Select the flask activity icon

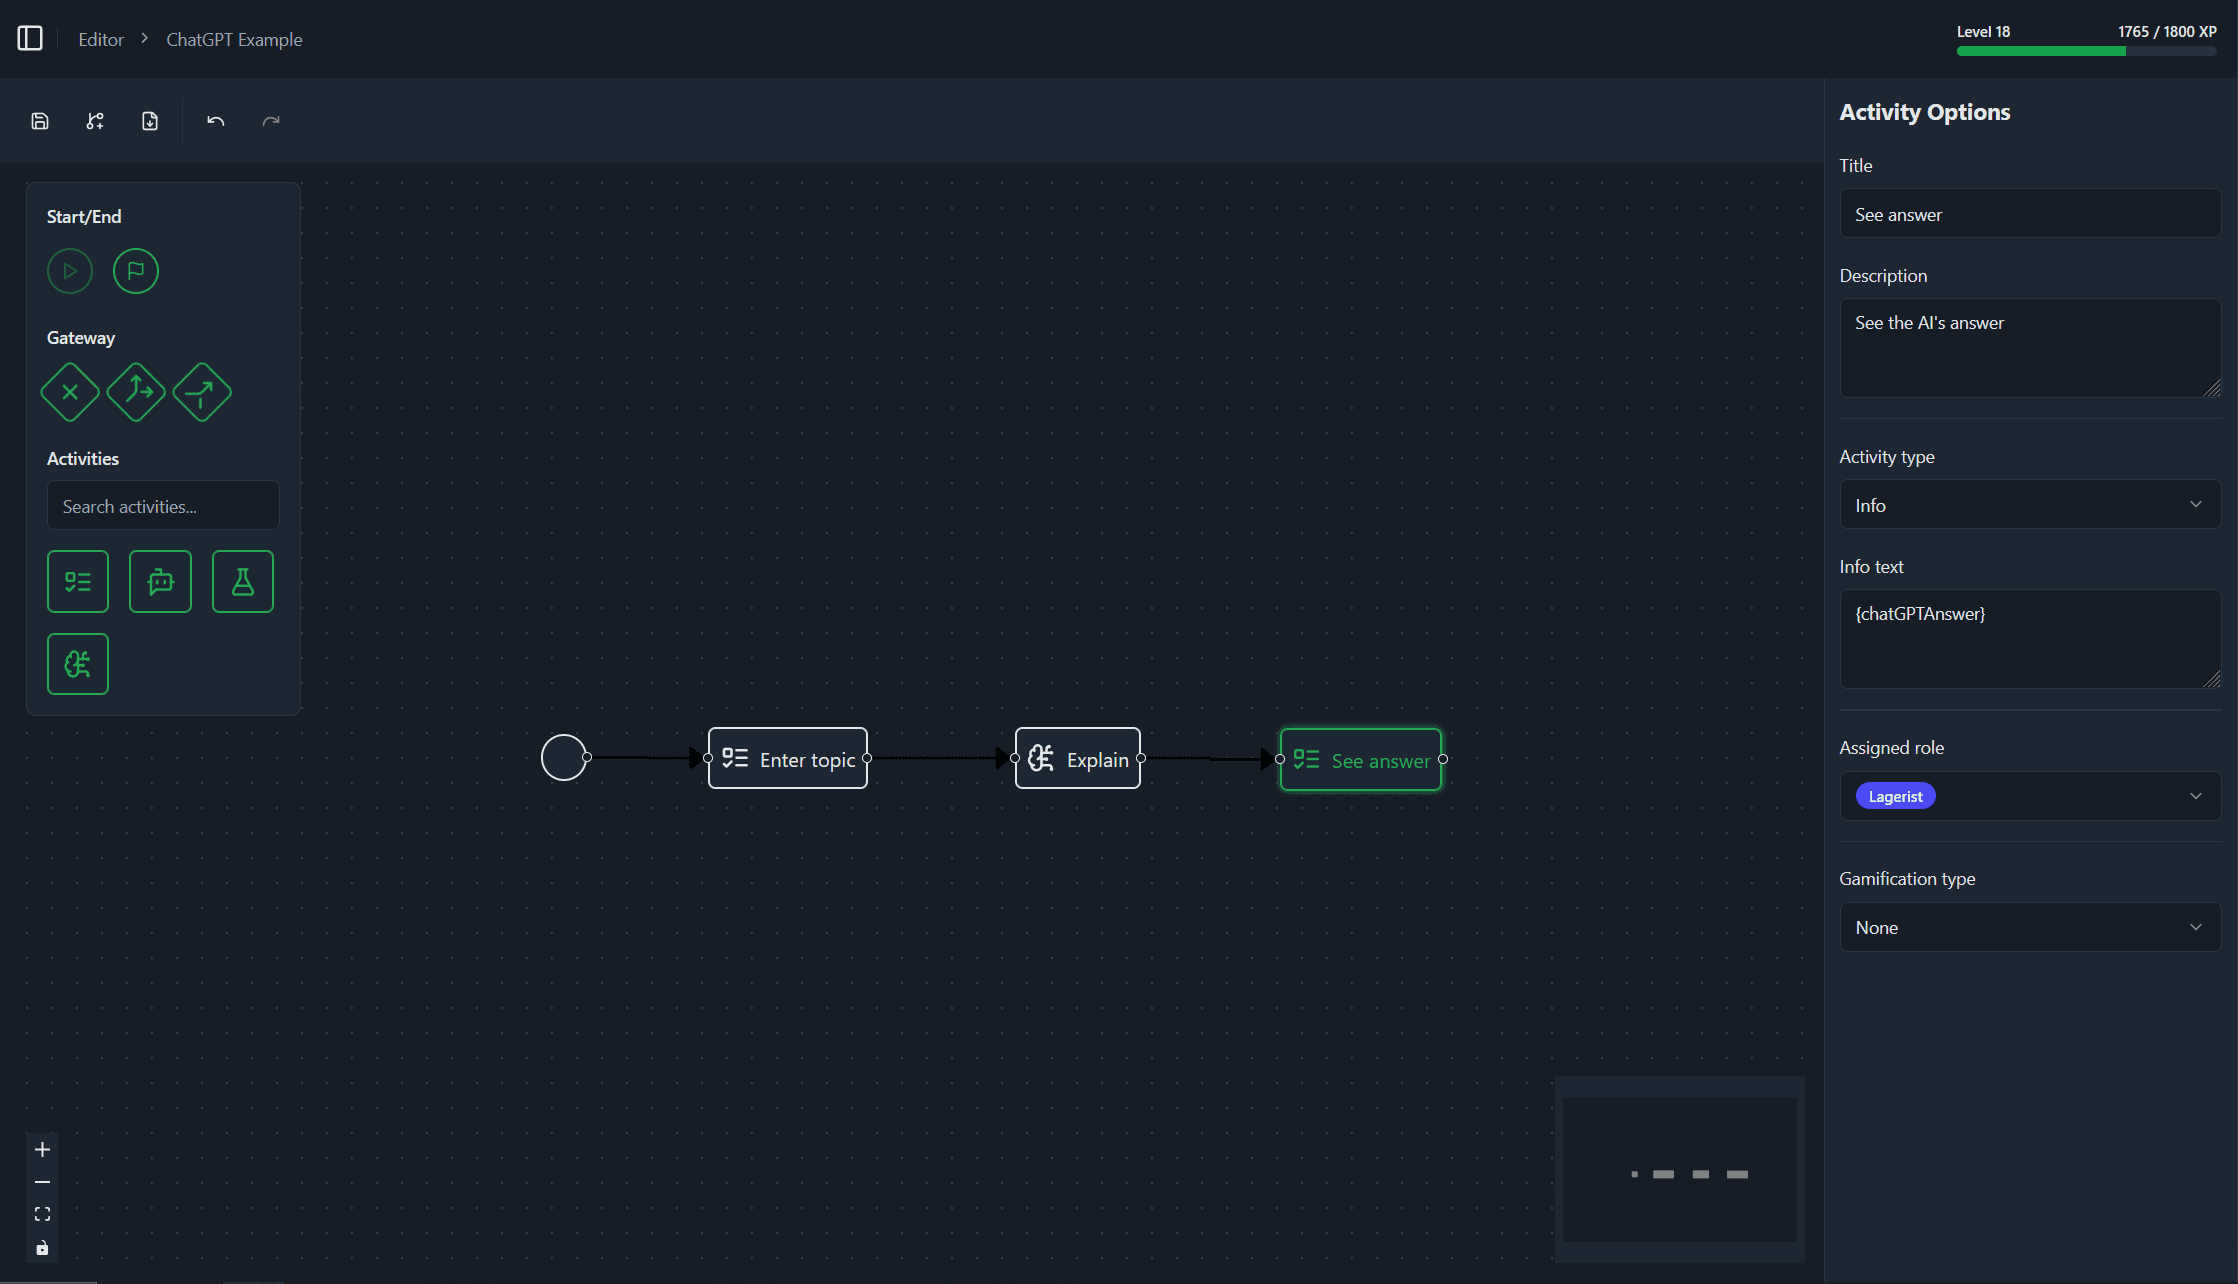coord(243,582)
